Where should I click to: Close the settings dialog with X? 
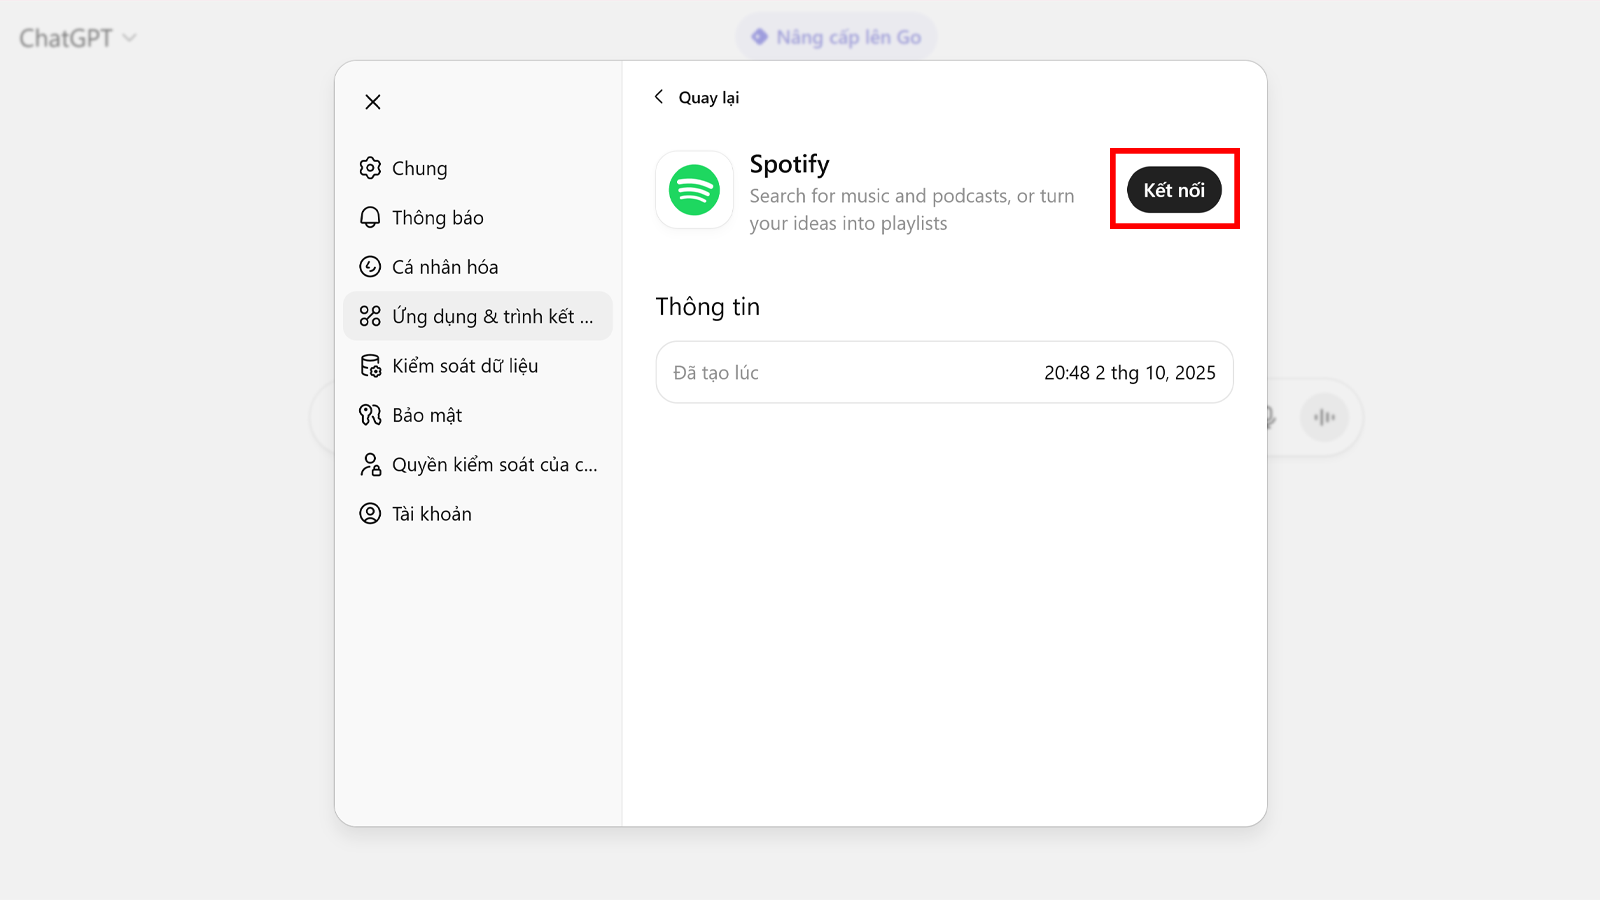373,102
